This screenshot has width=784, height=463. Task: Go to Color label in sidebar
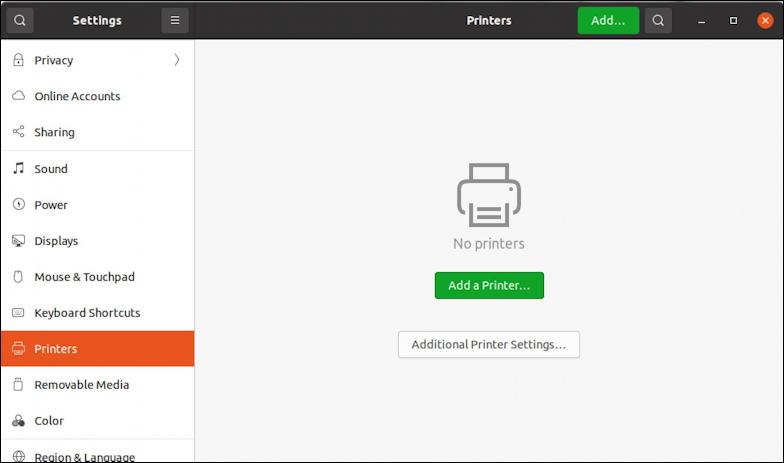point(48,421)
